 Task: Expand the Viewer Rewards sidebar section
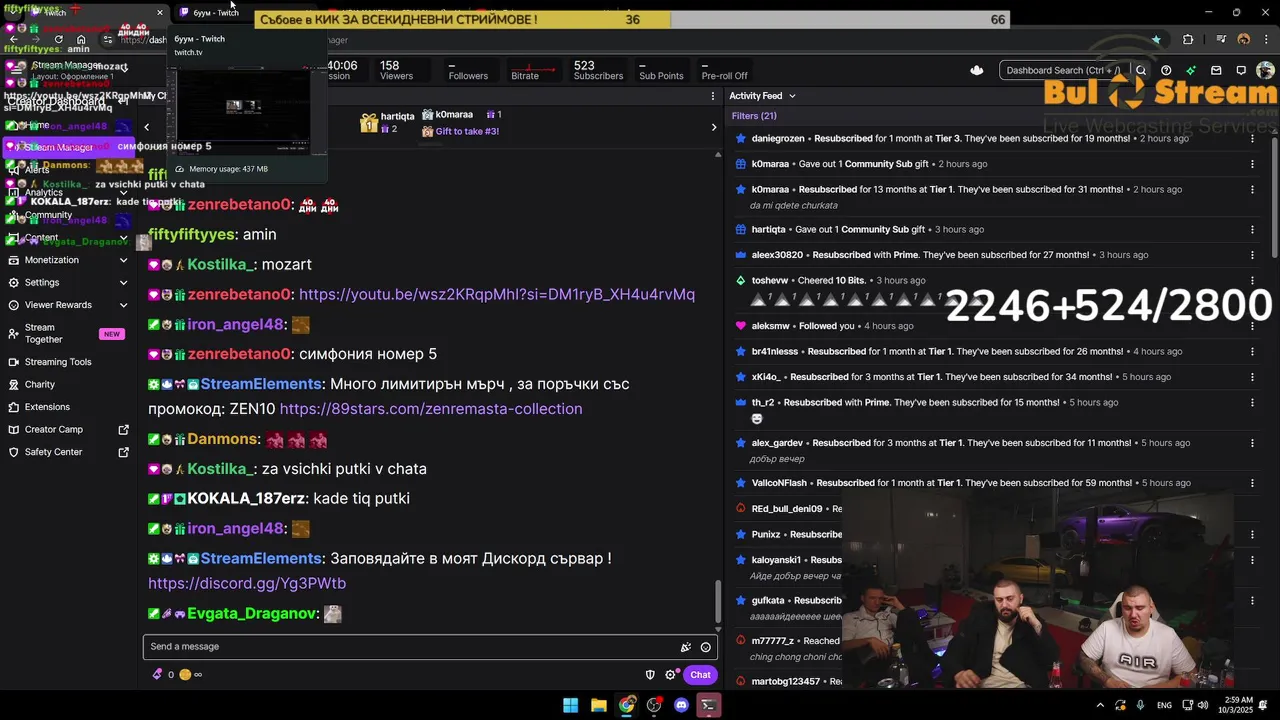(x=123, y=305)
